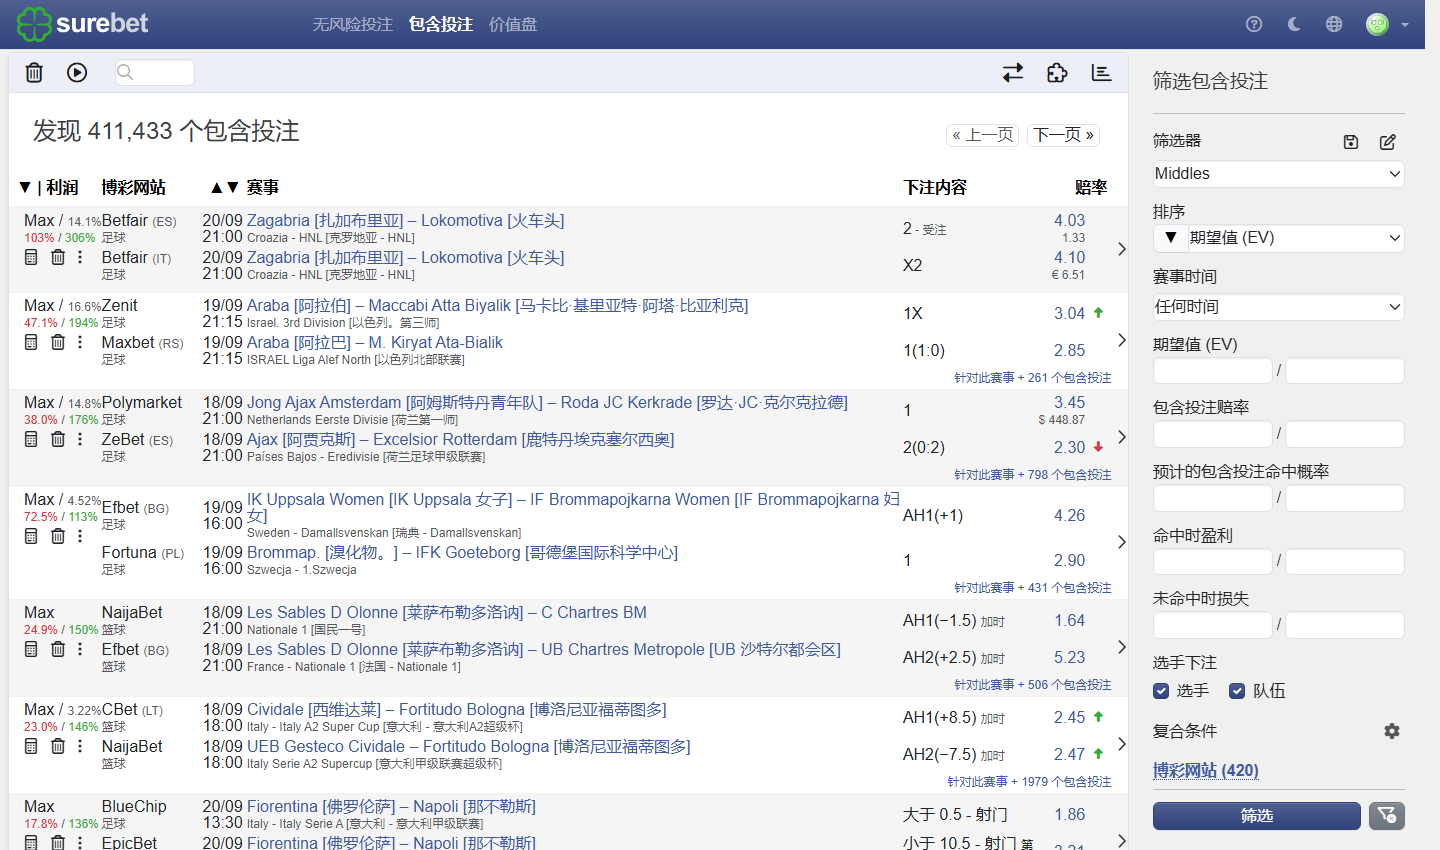The image size is (1440, 850).
Task: Open the language globe icon
Action: click(x=1334, y=24)
